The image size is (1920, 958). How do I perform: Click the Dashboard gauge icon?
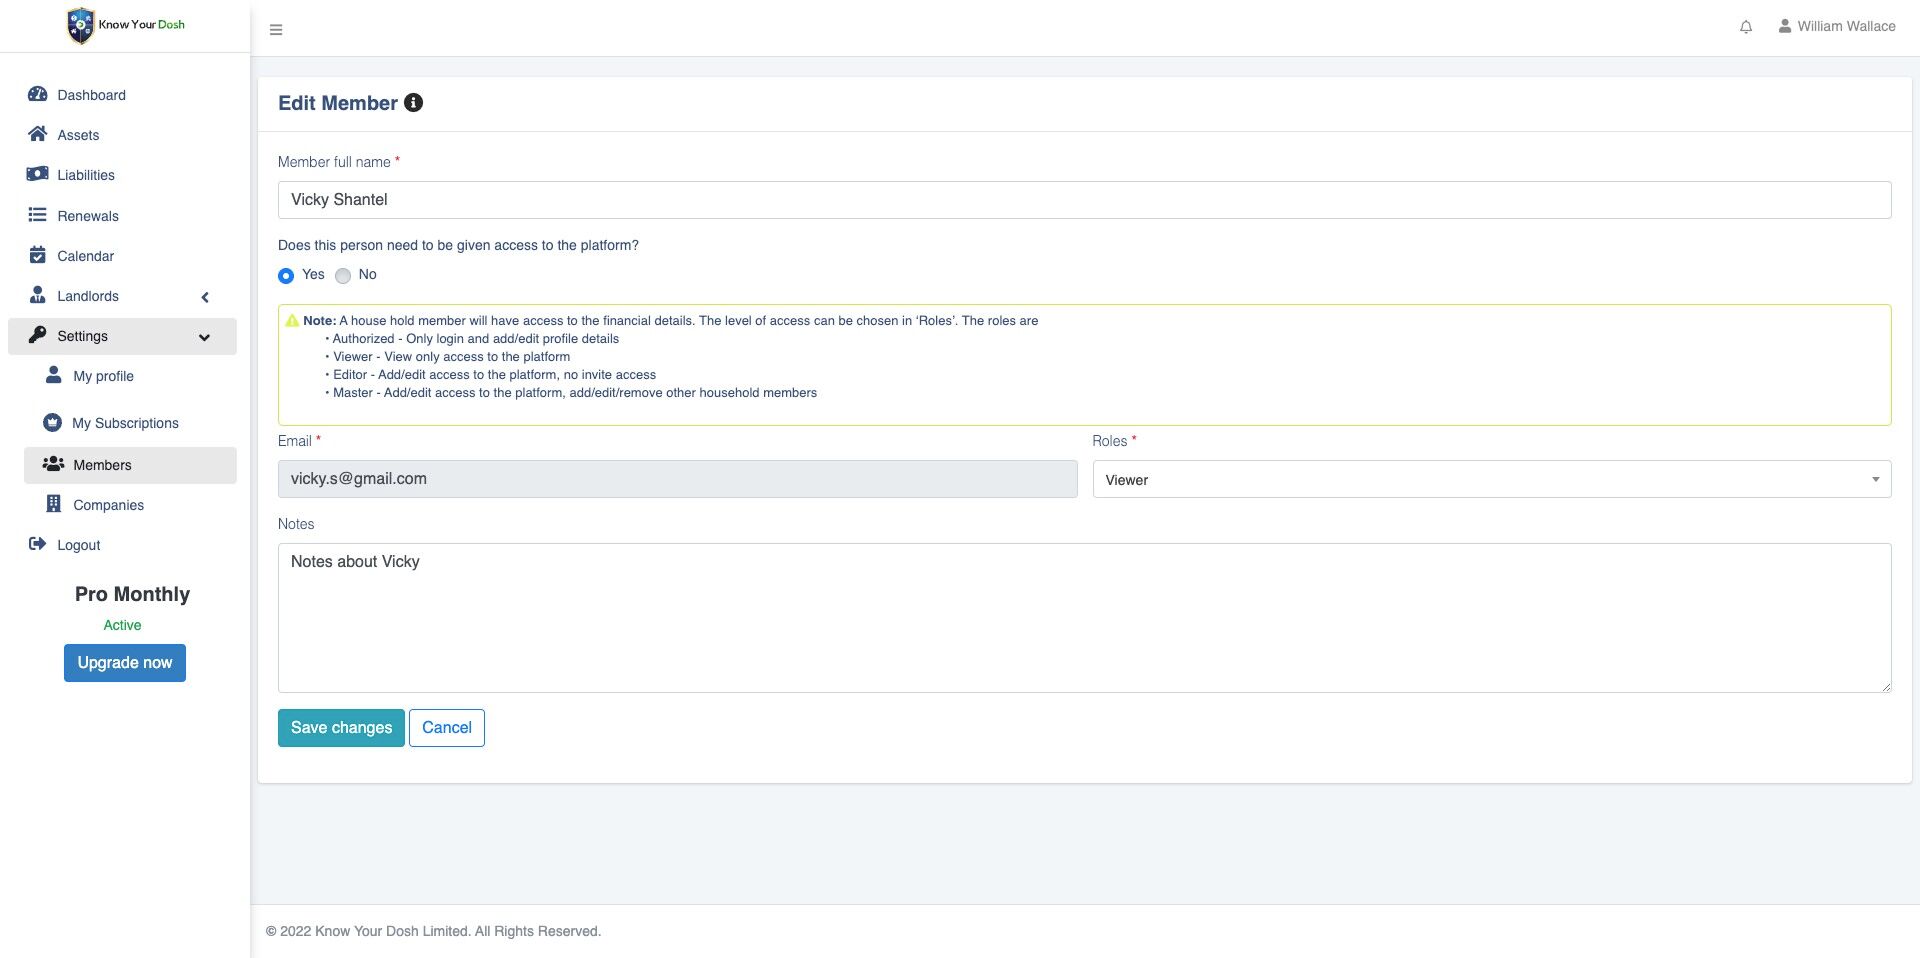38,94
